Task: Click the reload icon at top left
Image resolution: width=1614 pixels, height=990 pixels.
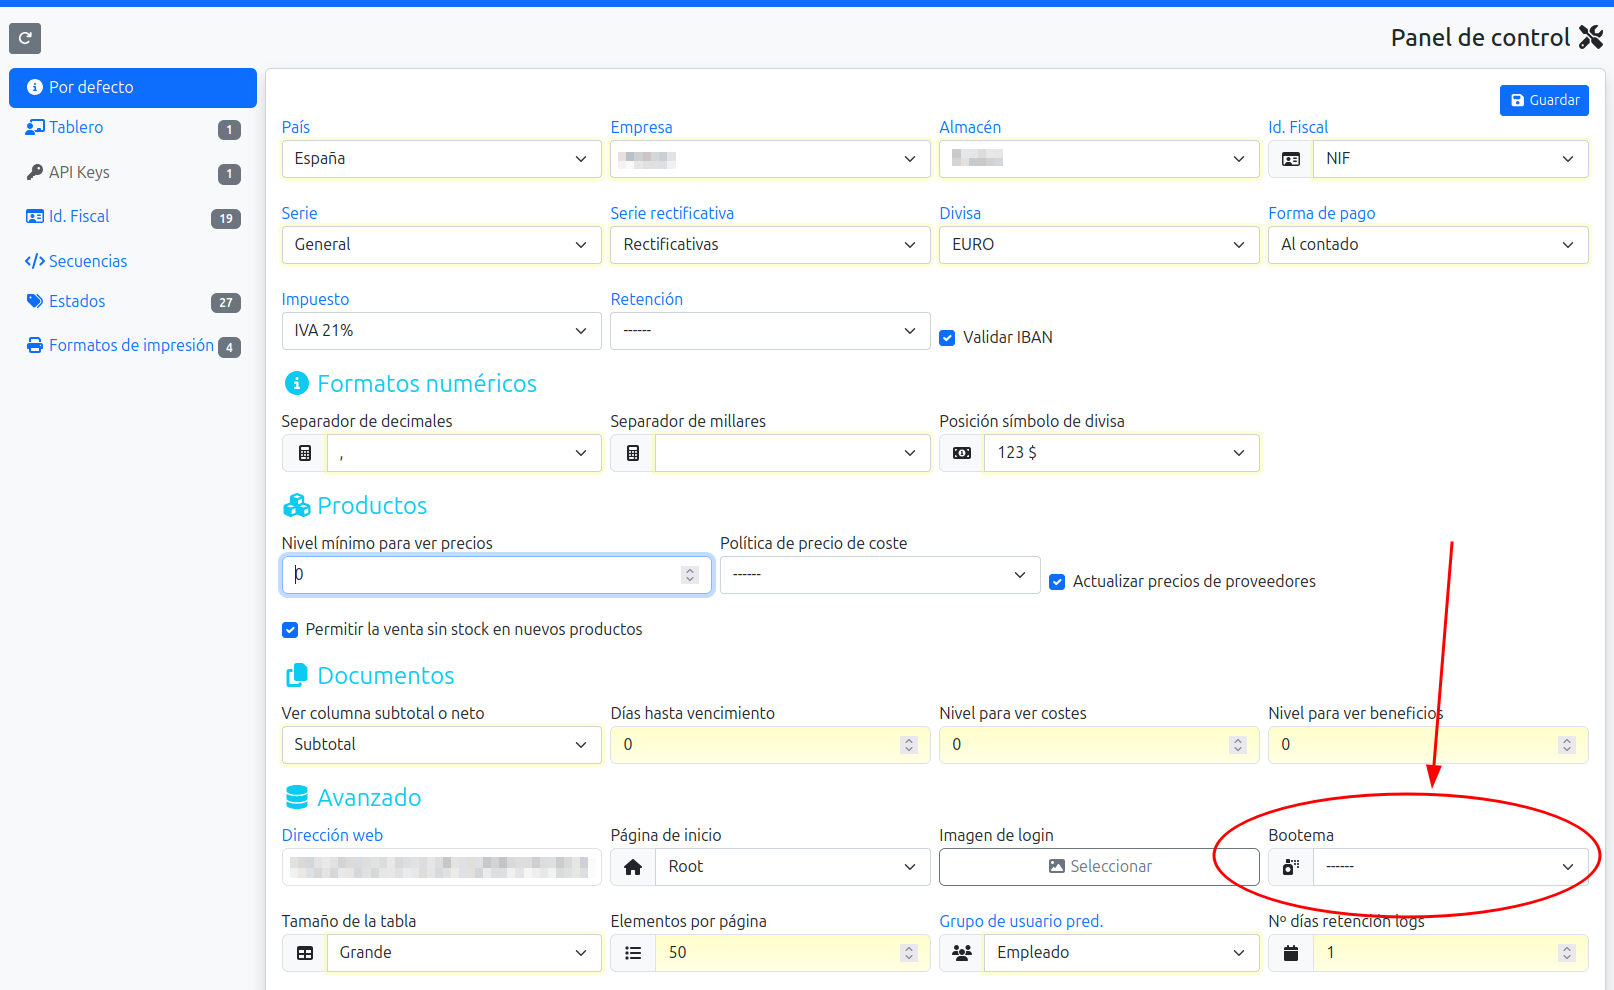Action: point(25,38)
